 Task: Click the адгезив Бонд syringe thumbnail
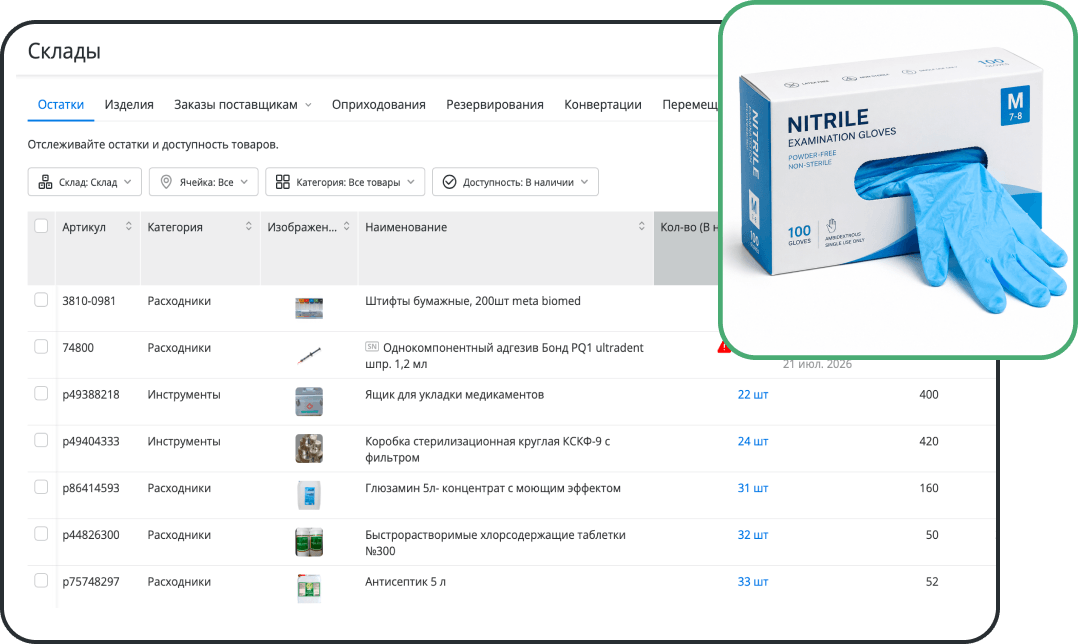309,355
